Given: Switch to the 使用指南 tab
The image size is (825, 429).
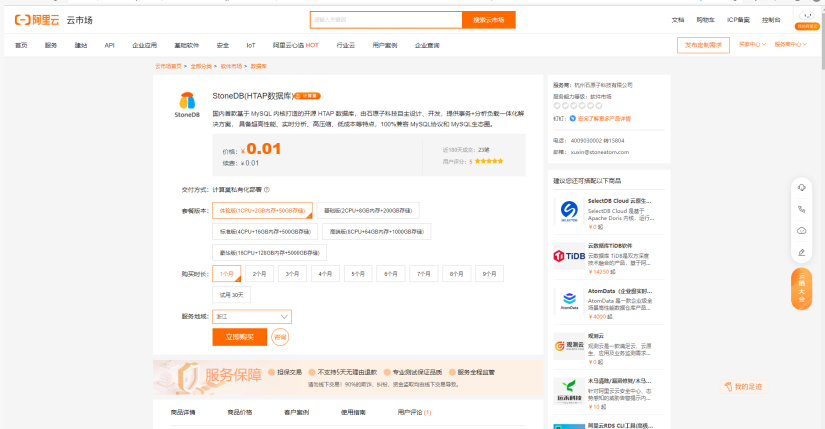Looking at the screenshot, I should tap(353, 412).
